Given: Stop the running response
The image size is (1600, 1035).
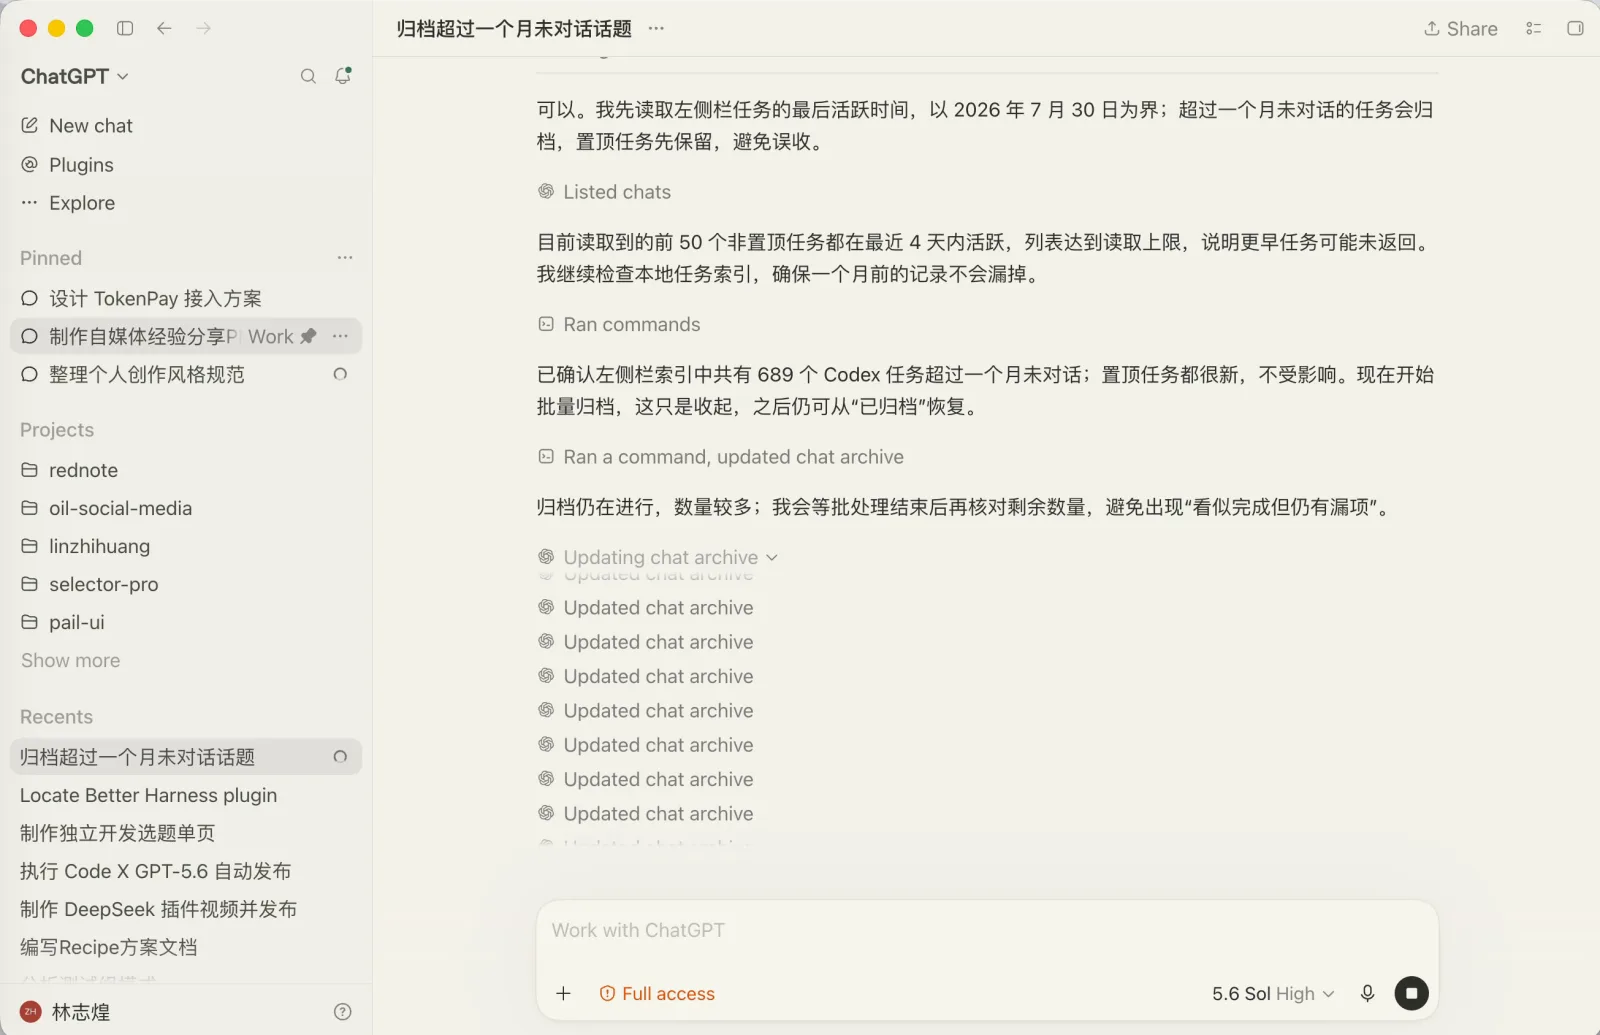Looking at the screenshot, I should click(1411, 993).
